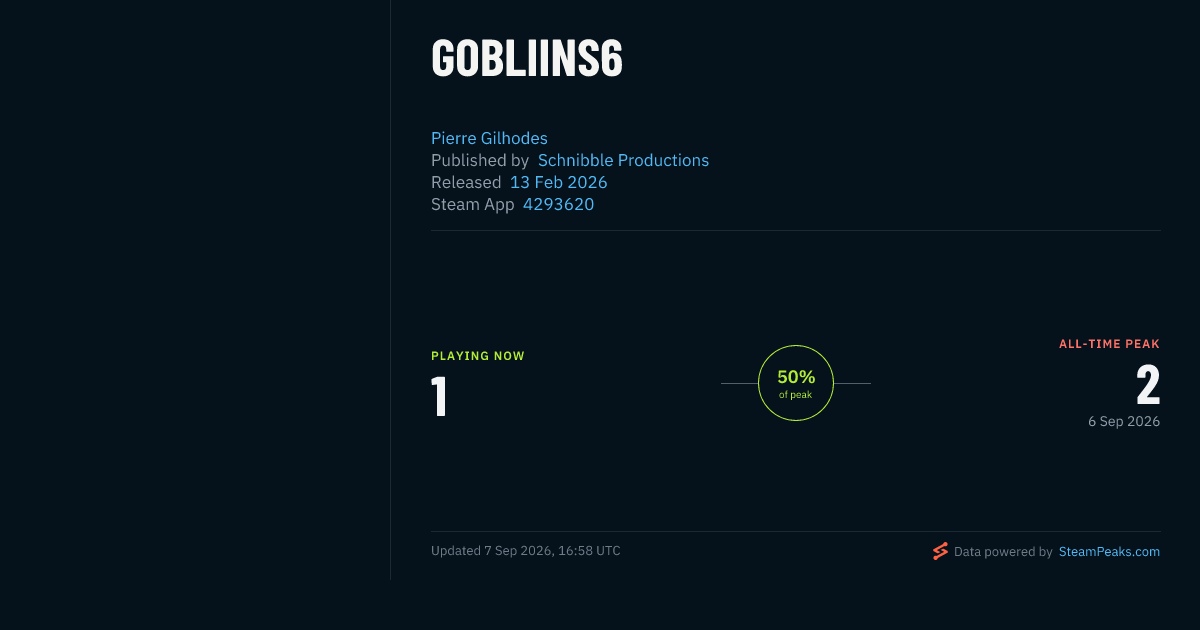Viewport: 1200px width, 630px height.
Task: Open publisher Schnibble Productions link
Action: point(623,160)
